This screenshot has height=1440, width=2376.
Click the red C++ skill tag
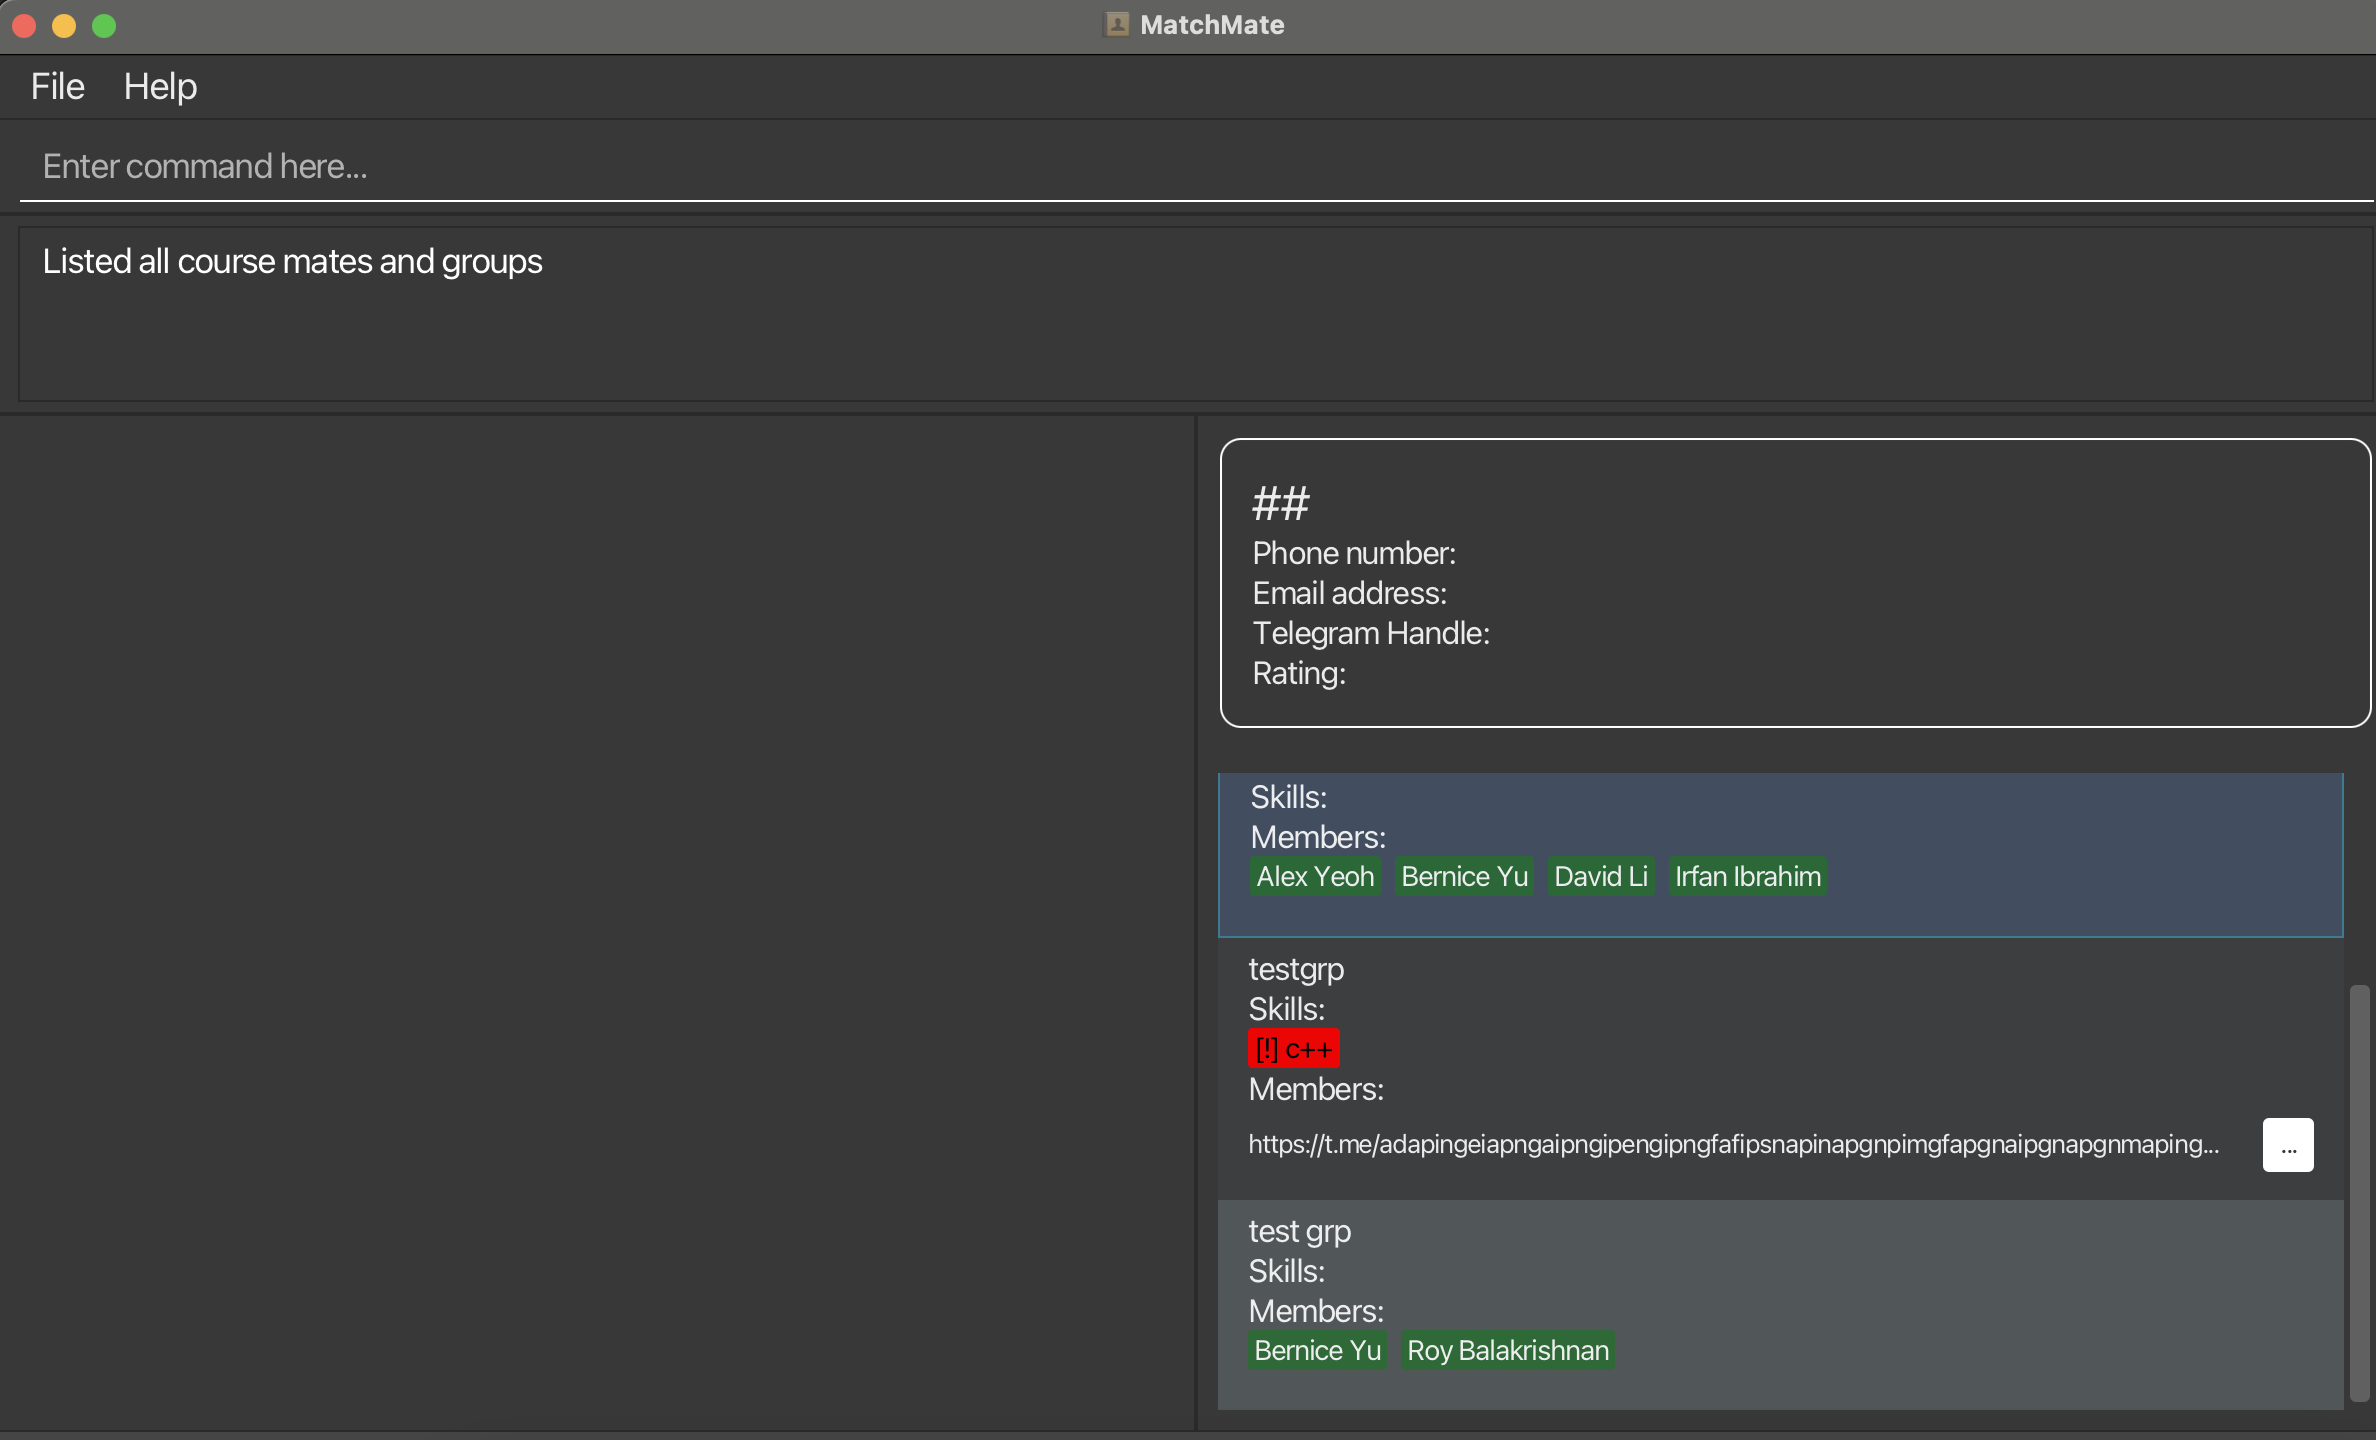pos(1293,1049)
